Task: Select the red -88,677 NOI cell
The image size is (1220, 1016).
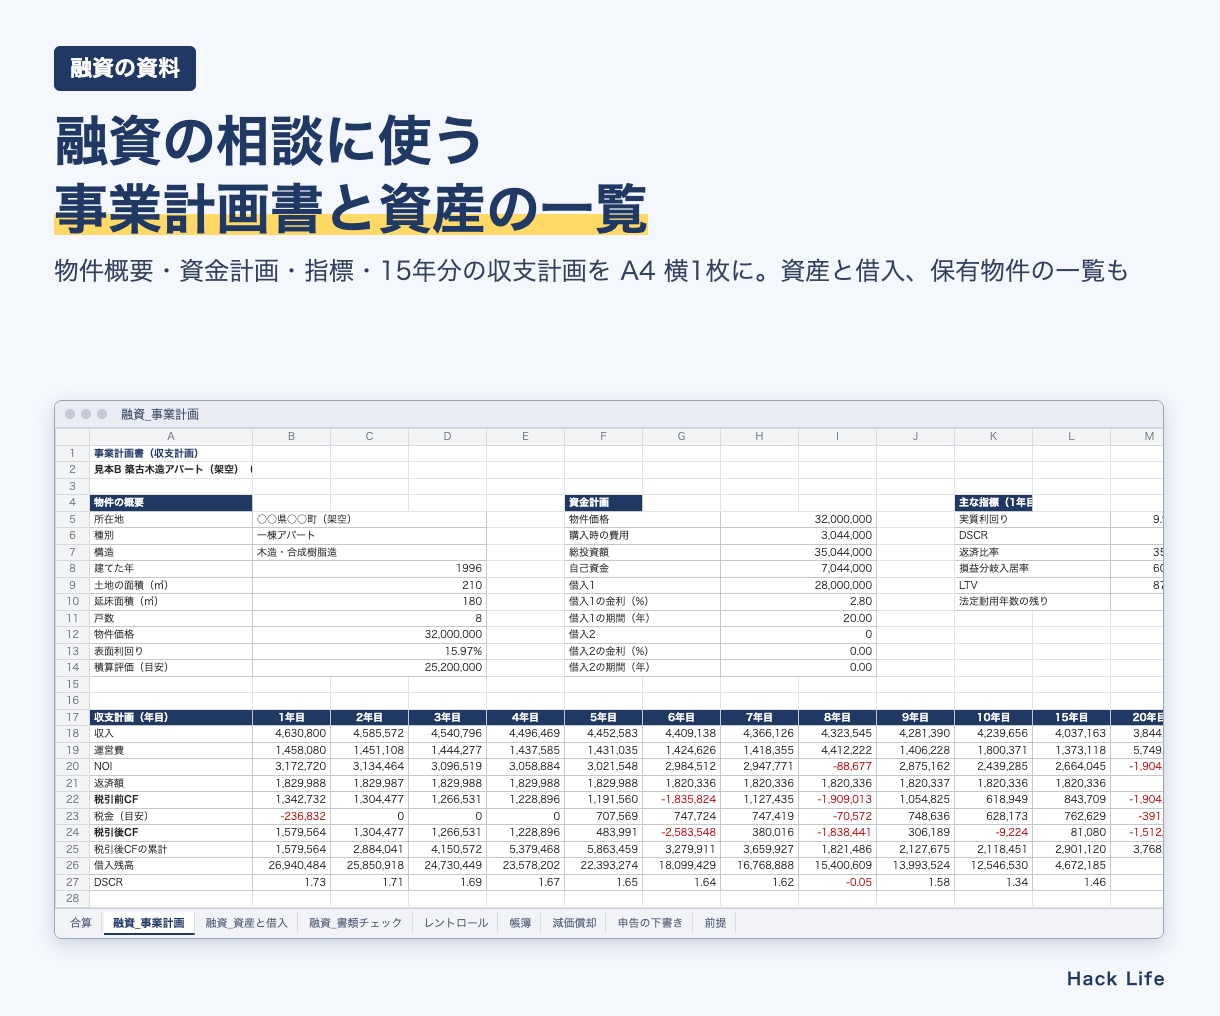Action: 837,766
